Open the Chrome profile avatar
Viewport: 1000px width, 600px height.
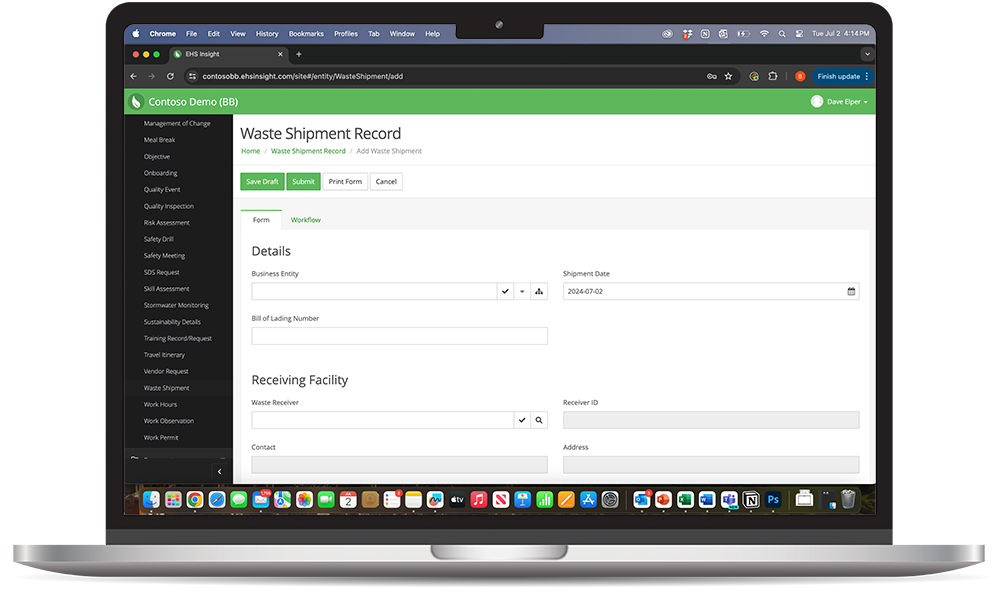pos(800,77)
